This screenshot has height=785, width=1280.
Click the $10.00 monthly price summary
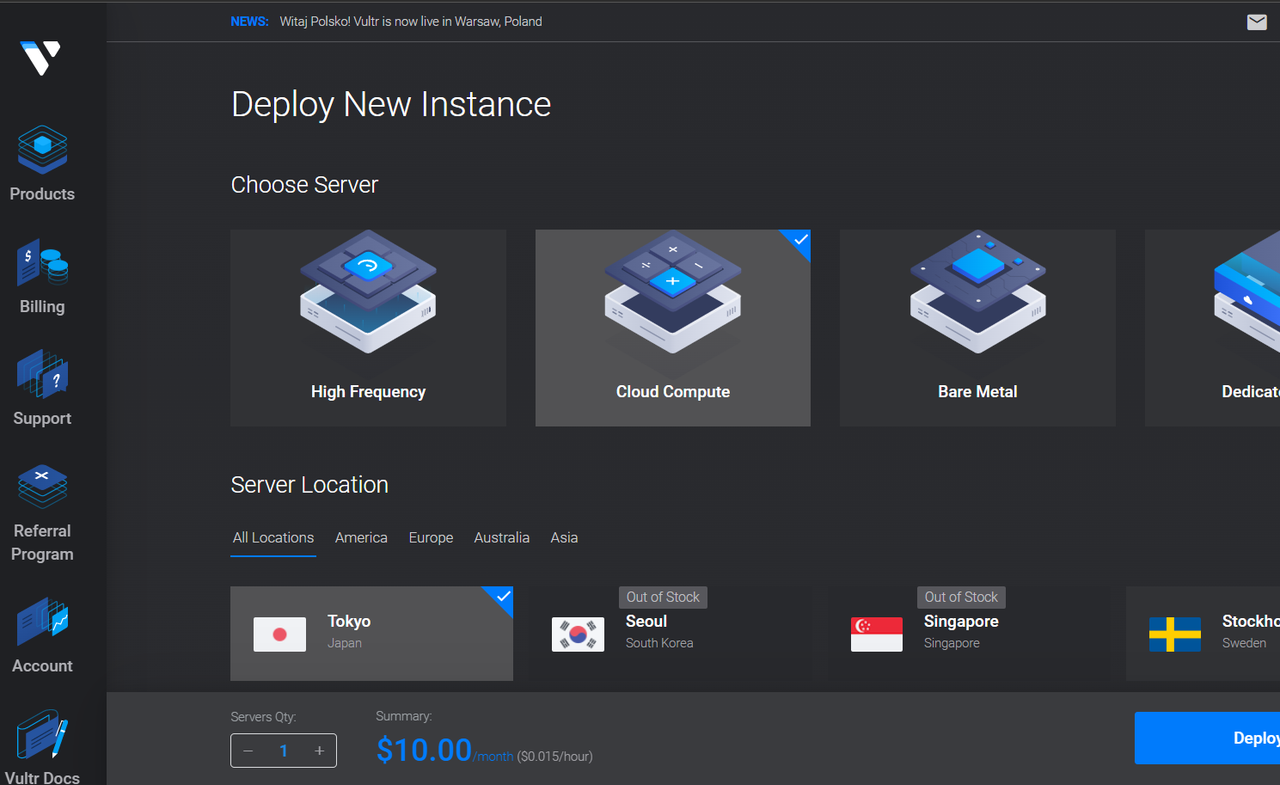[x=423, y=749]
